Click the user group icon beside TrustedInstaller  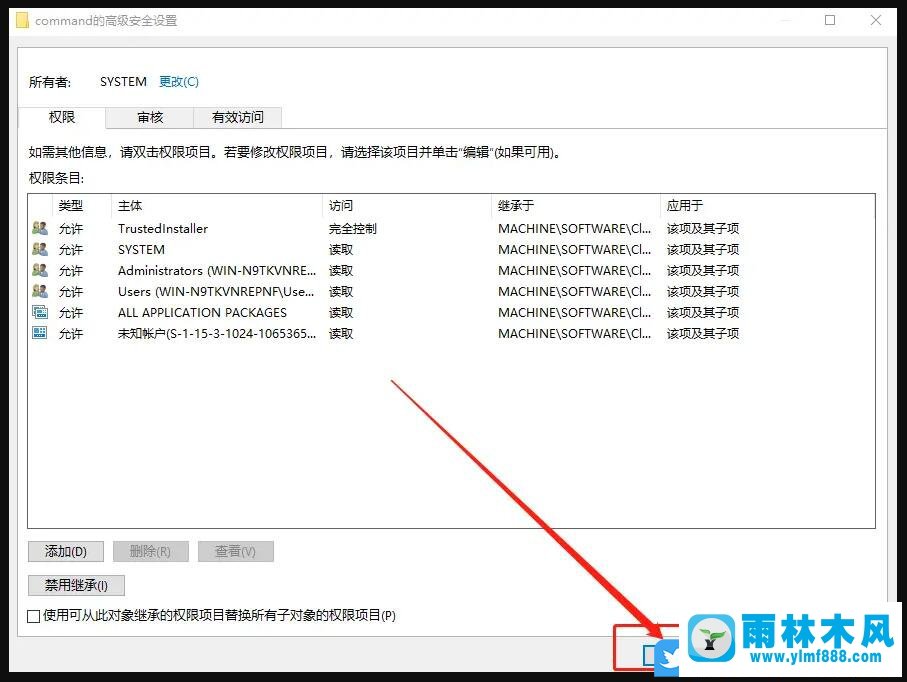click(40, 228)
